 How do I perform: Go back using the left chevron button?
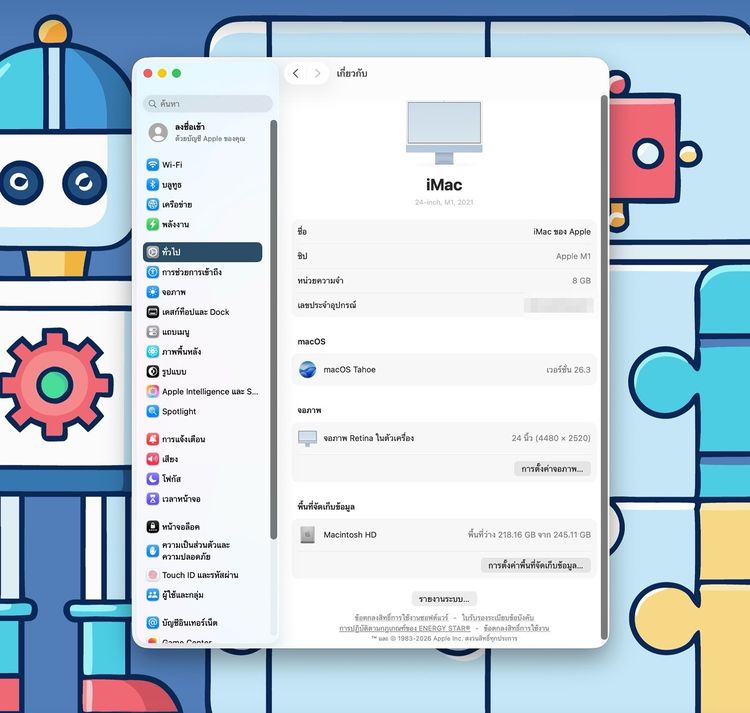295,74
